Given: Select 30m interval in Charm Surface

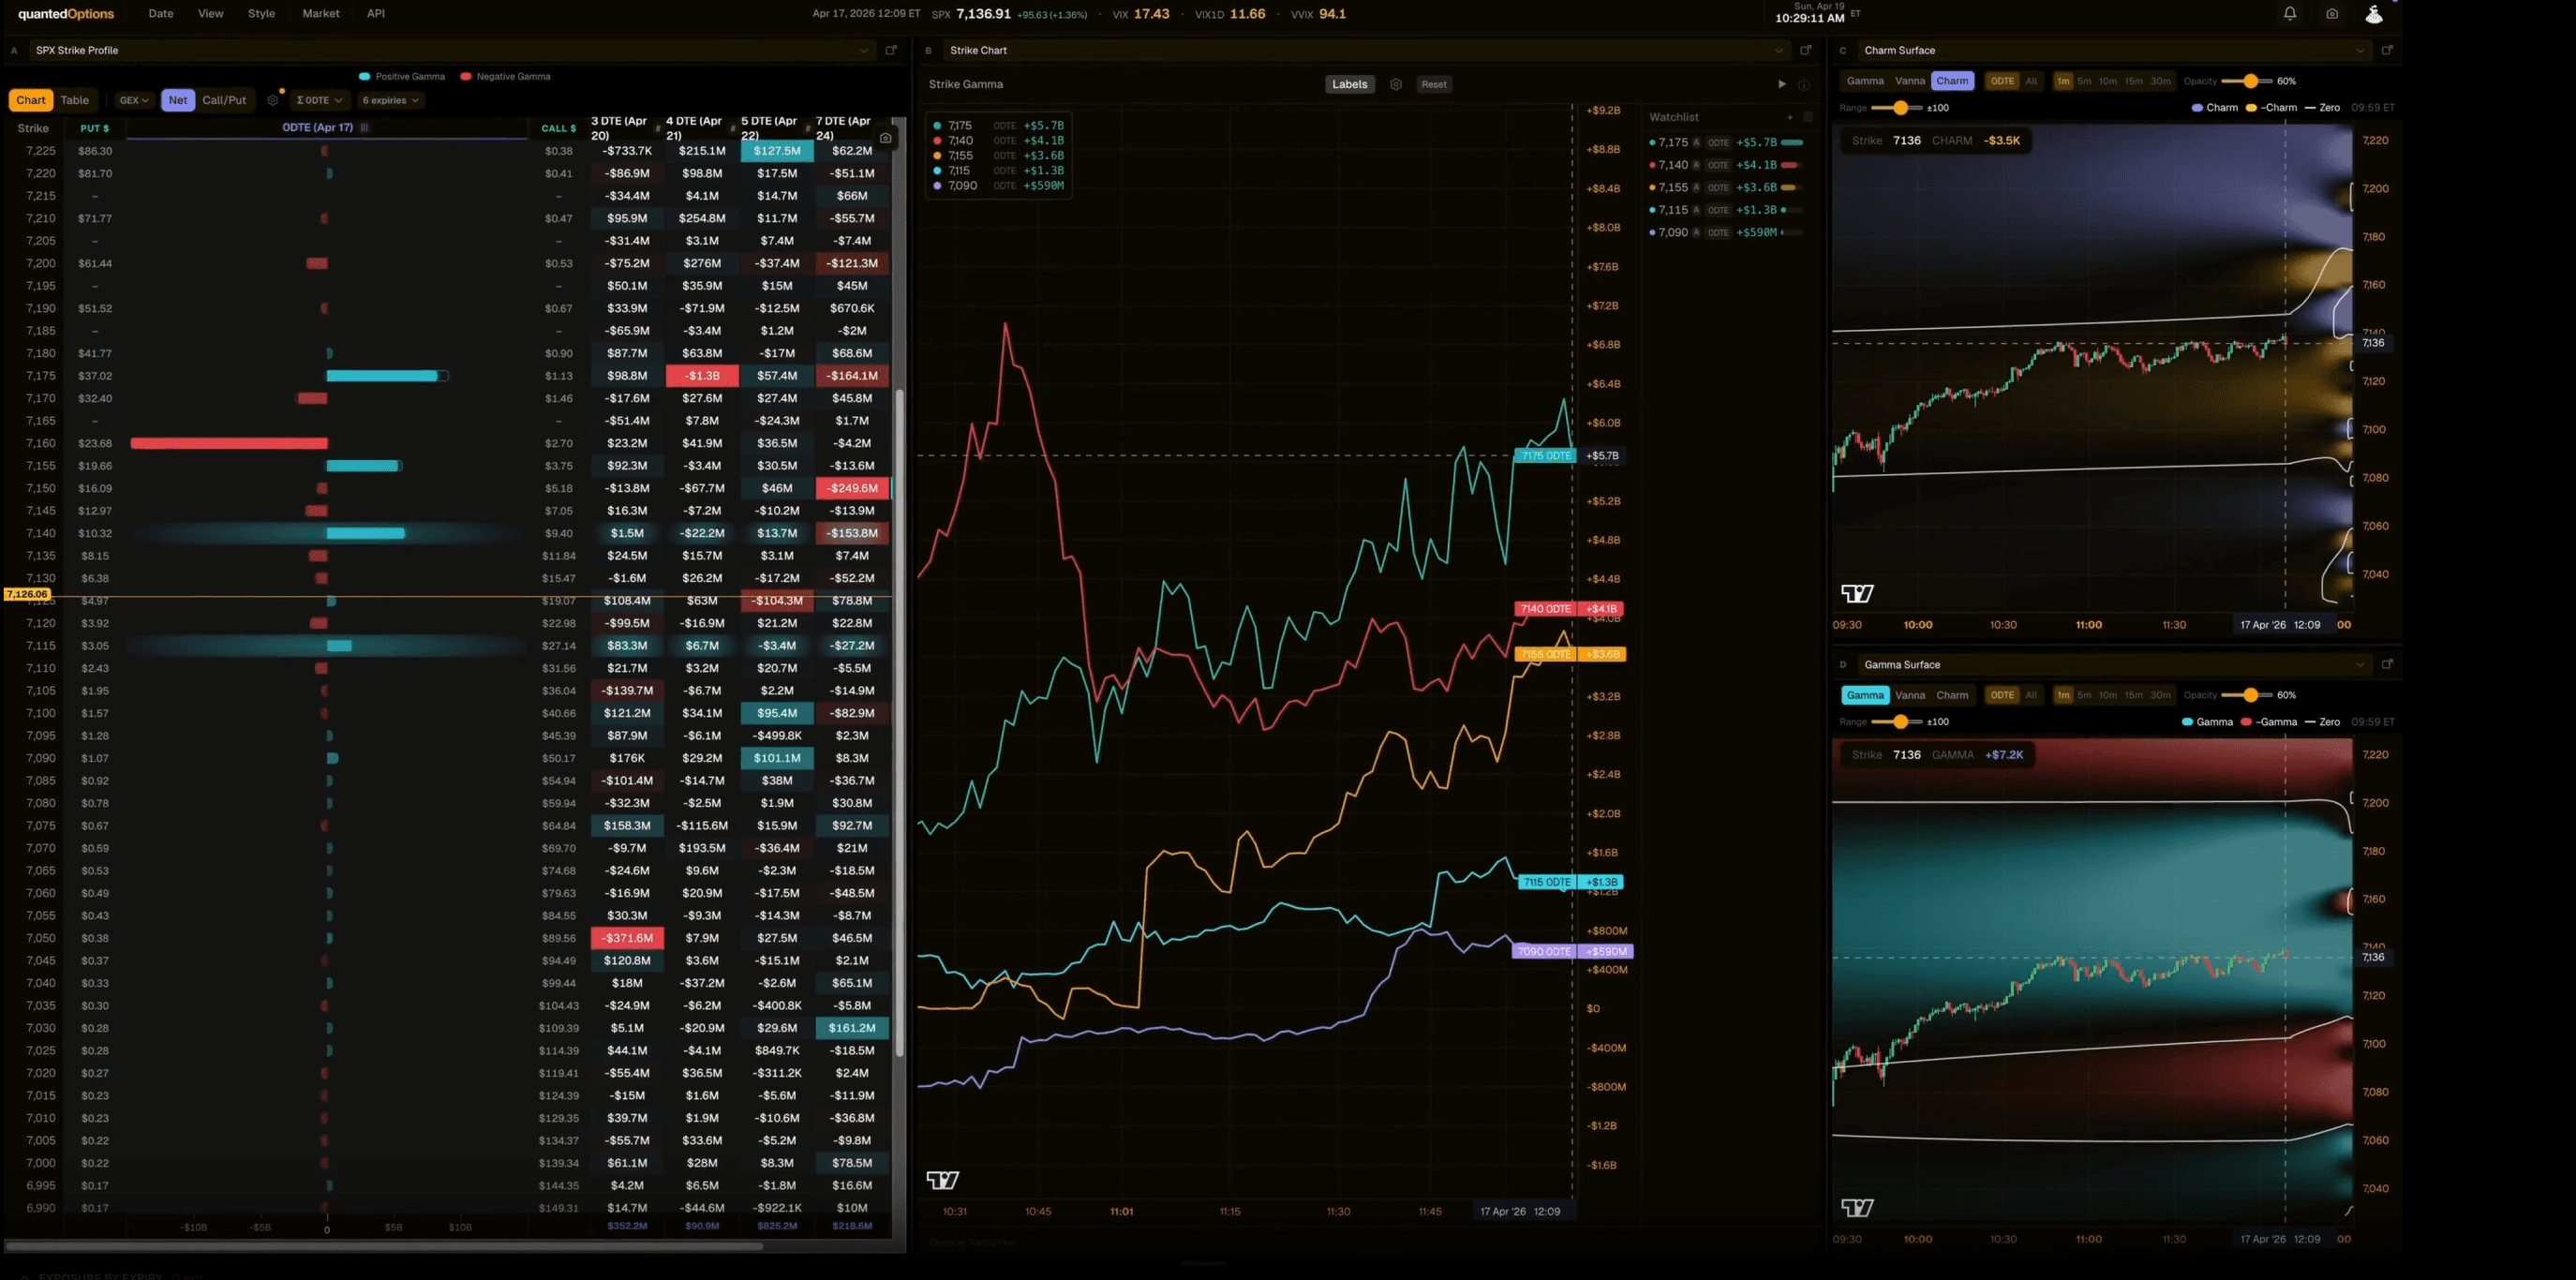Looking at the screenshot, I should pyautogui.click(x=2161, y=81).
